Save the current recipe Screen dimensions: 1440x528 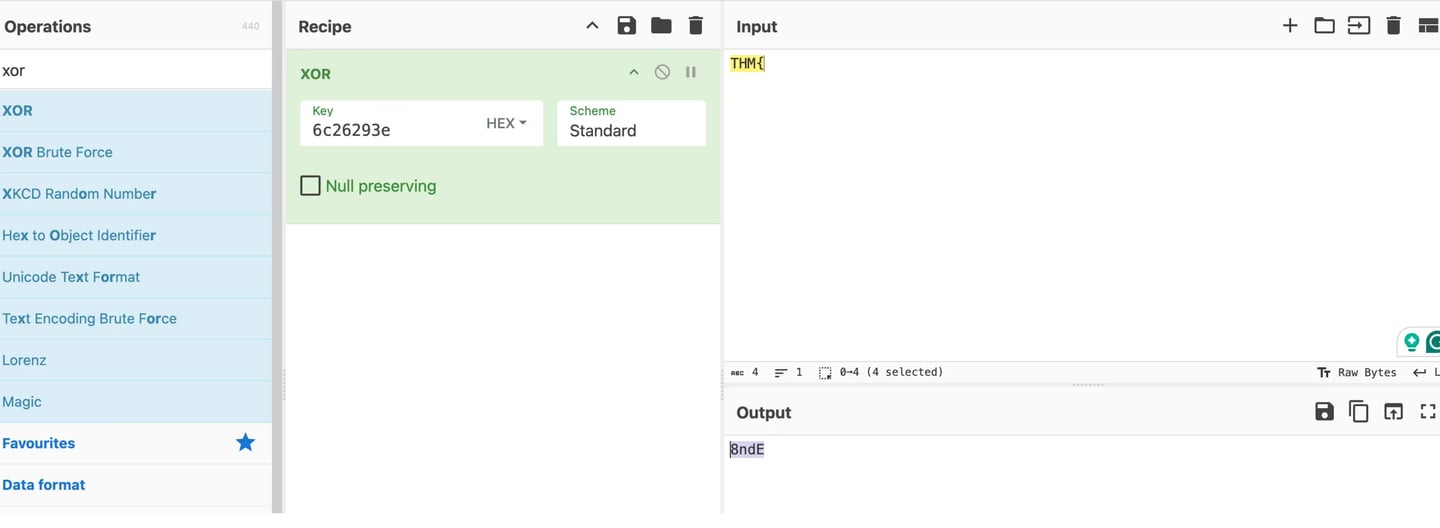(626, 26)
